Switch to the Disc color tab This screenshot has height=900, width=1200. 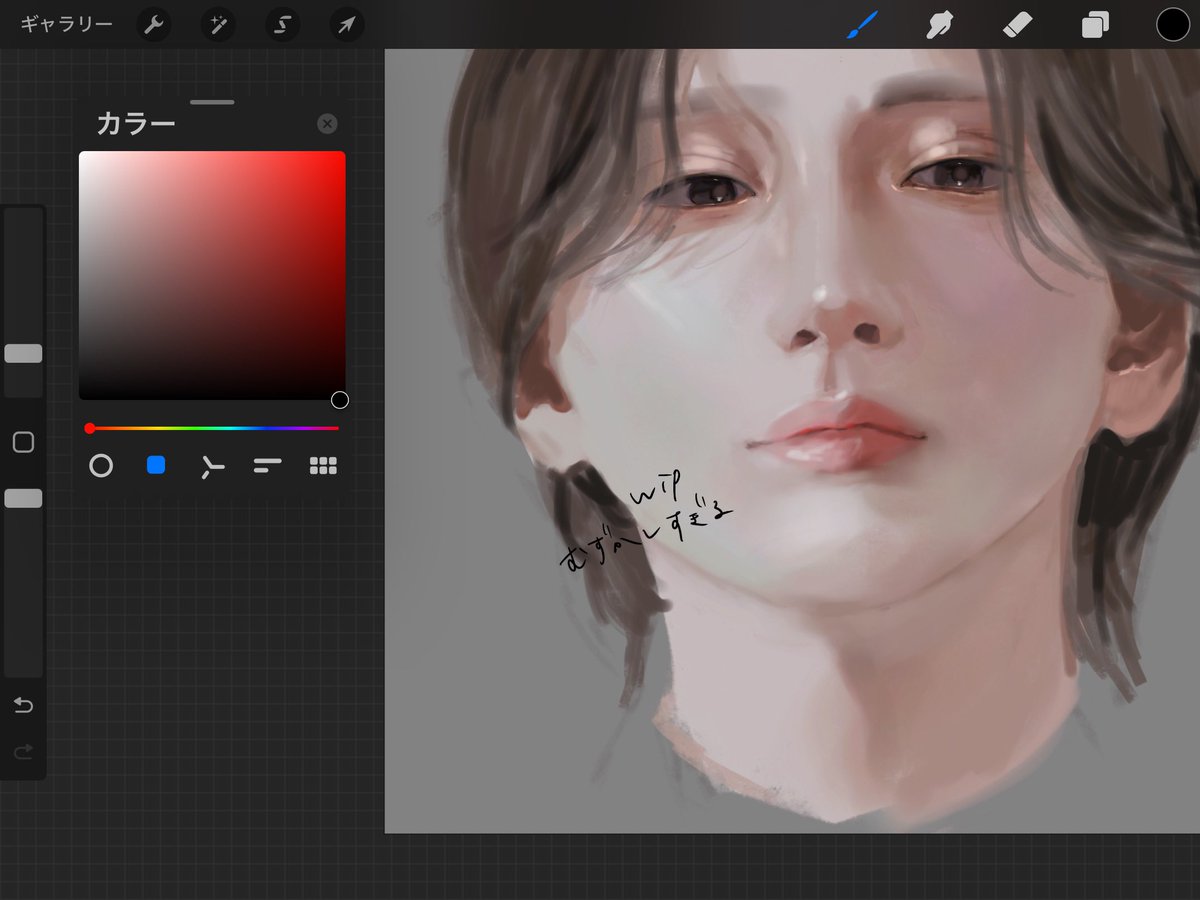pos(101,465)
